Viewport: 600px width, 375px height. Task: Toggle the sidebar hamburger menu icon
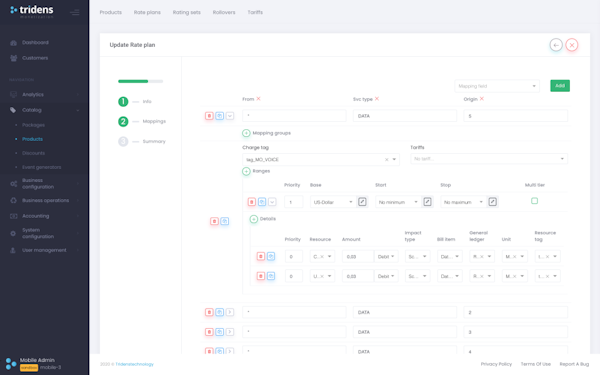75,12
